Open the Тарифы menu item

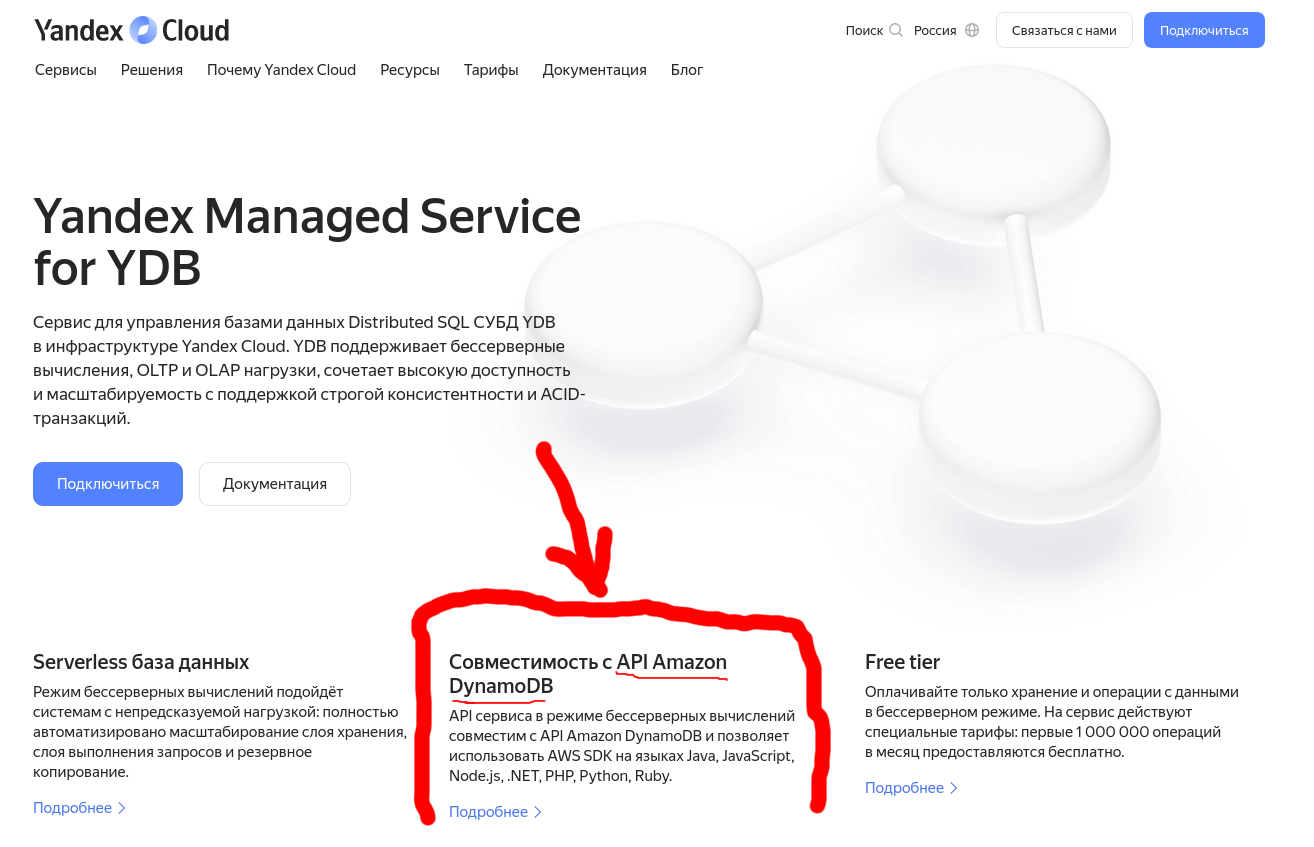coord(491,70)
